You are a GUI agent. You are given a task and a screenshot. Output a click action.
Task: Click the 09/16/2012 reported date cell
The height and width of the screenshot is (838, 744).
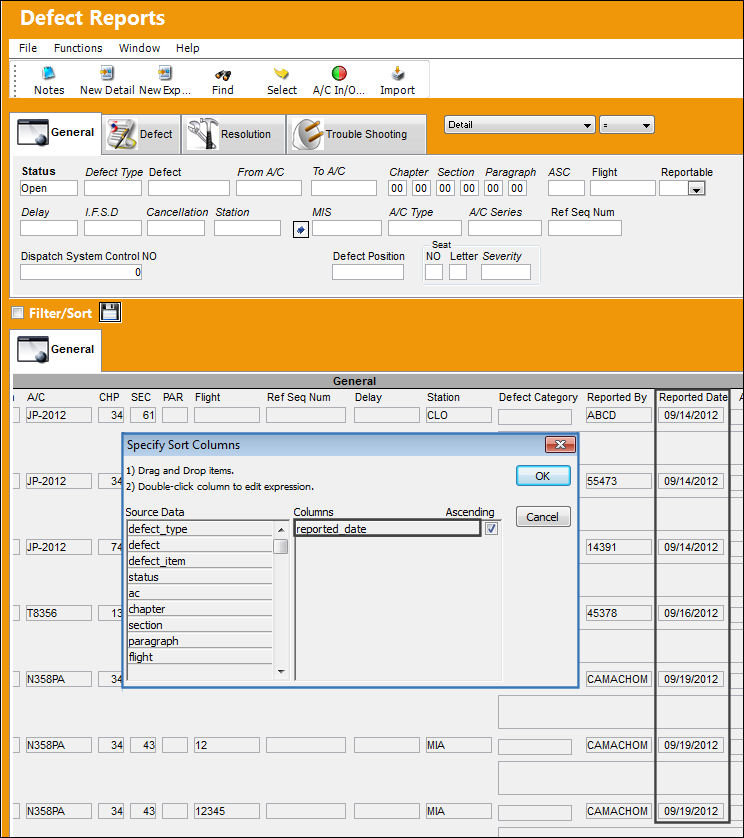pyautogui.click(x=691, y=613)
